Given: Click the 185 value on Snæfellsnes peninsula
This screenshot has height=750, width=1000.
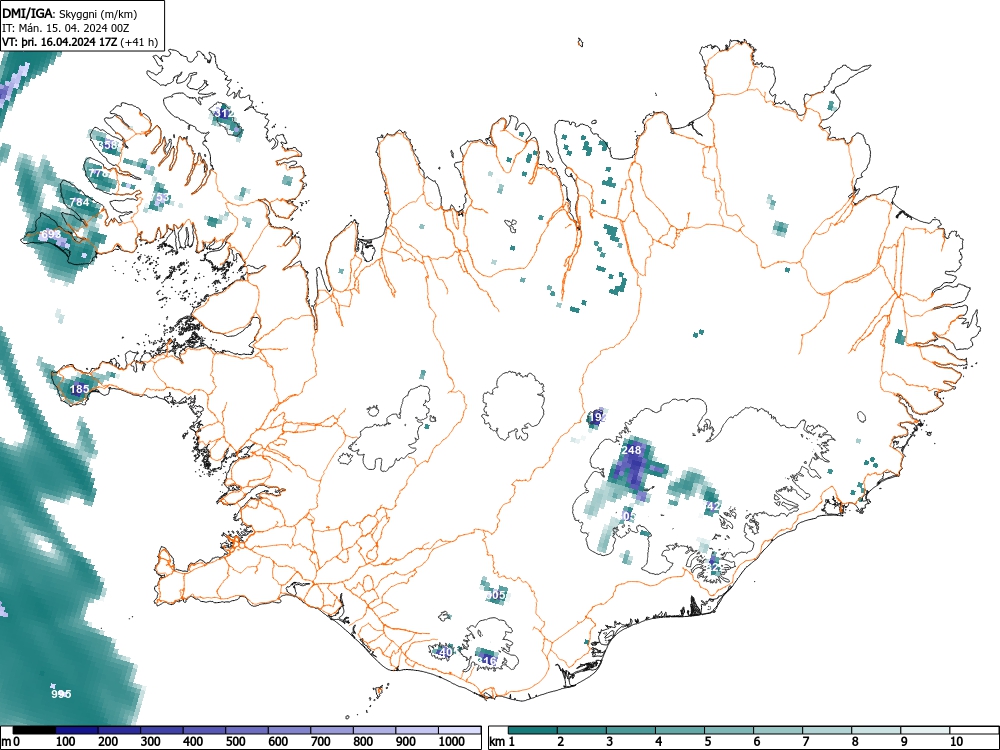Looking at the screenshot, I should pos(80,388).
